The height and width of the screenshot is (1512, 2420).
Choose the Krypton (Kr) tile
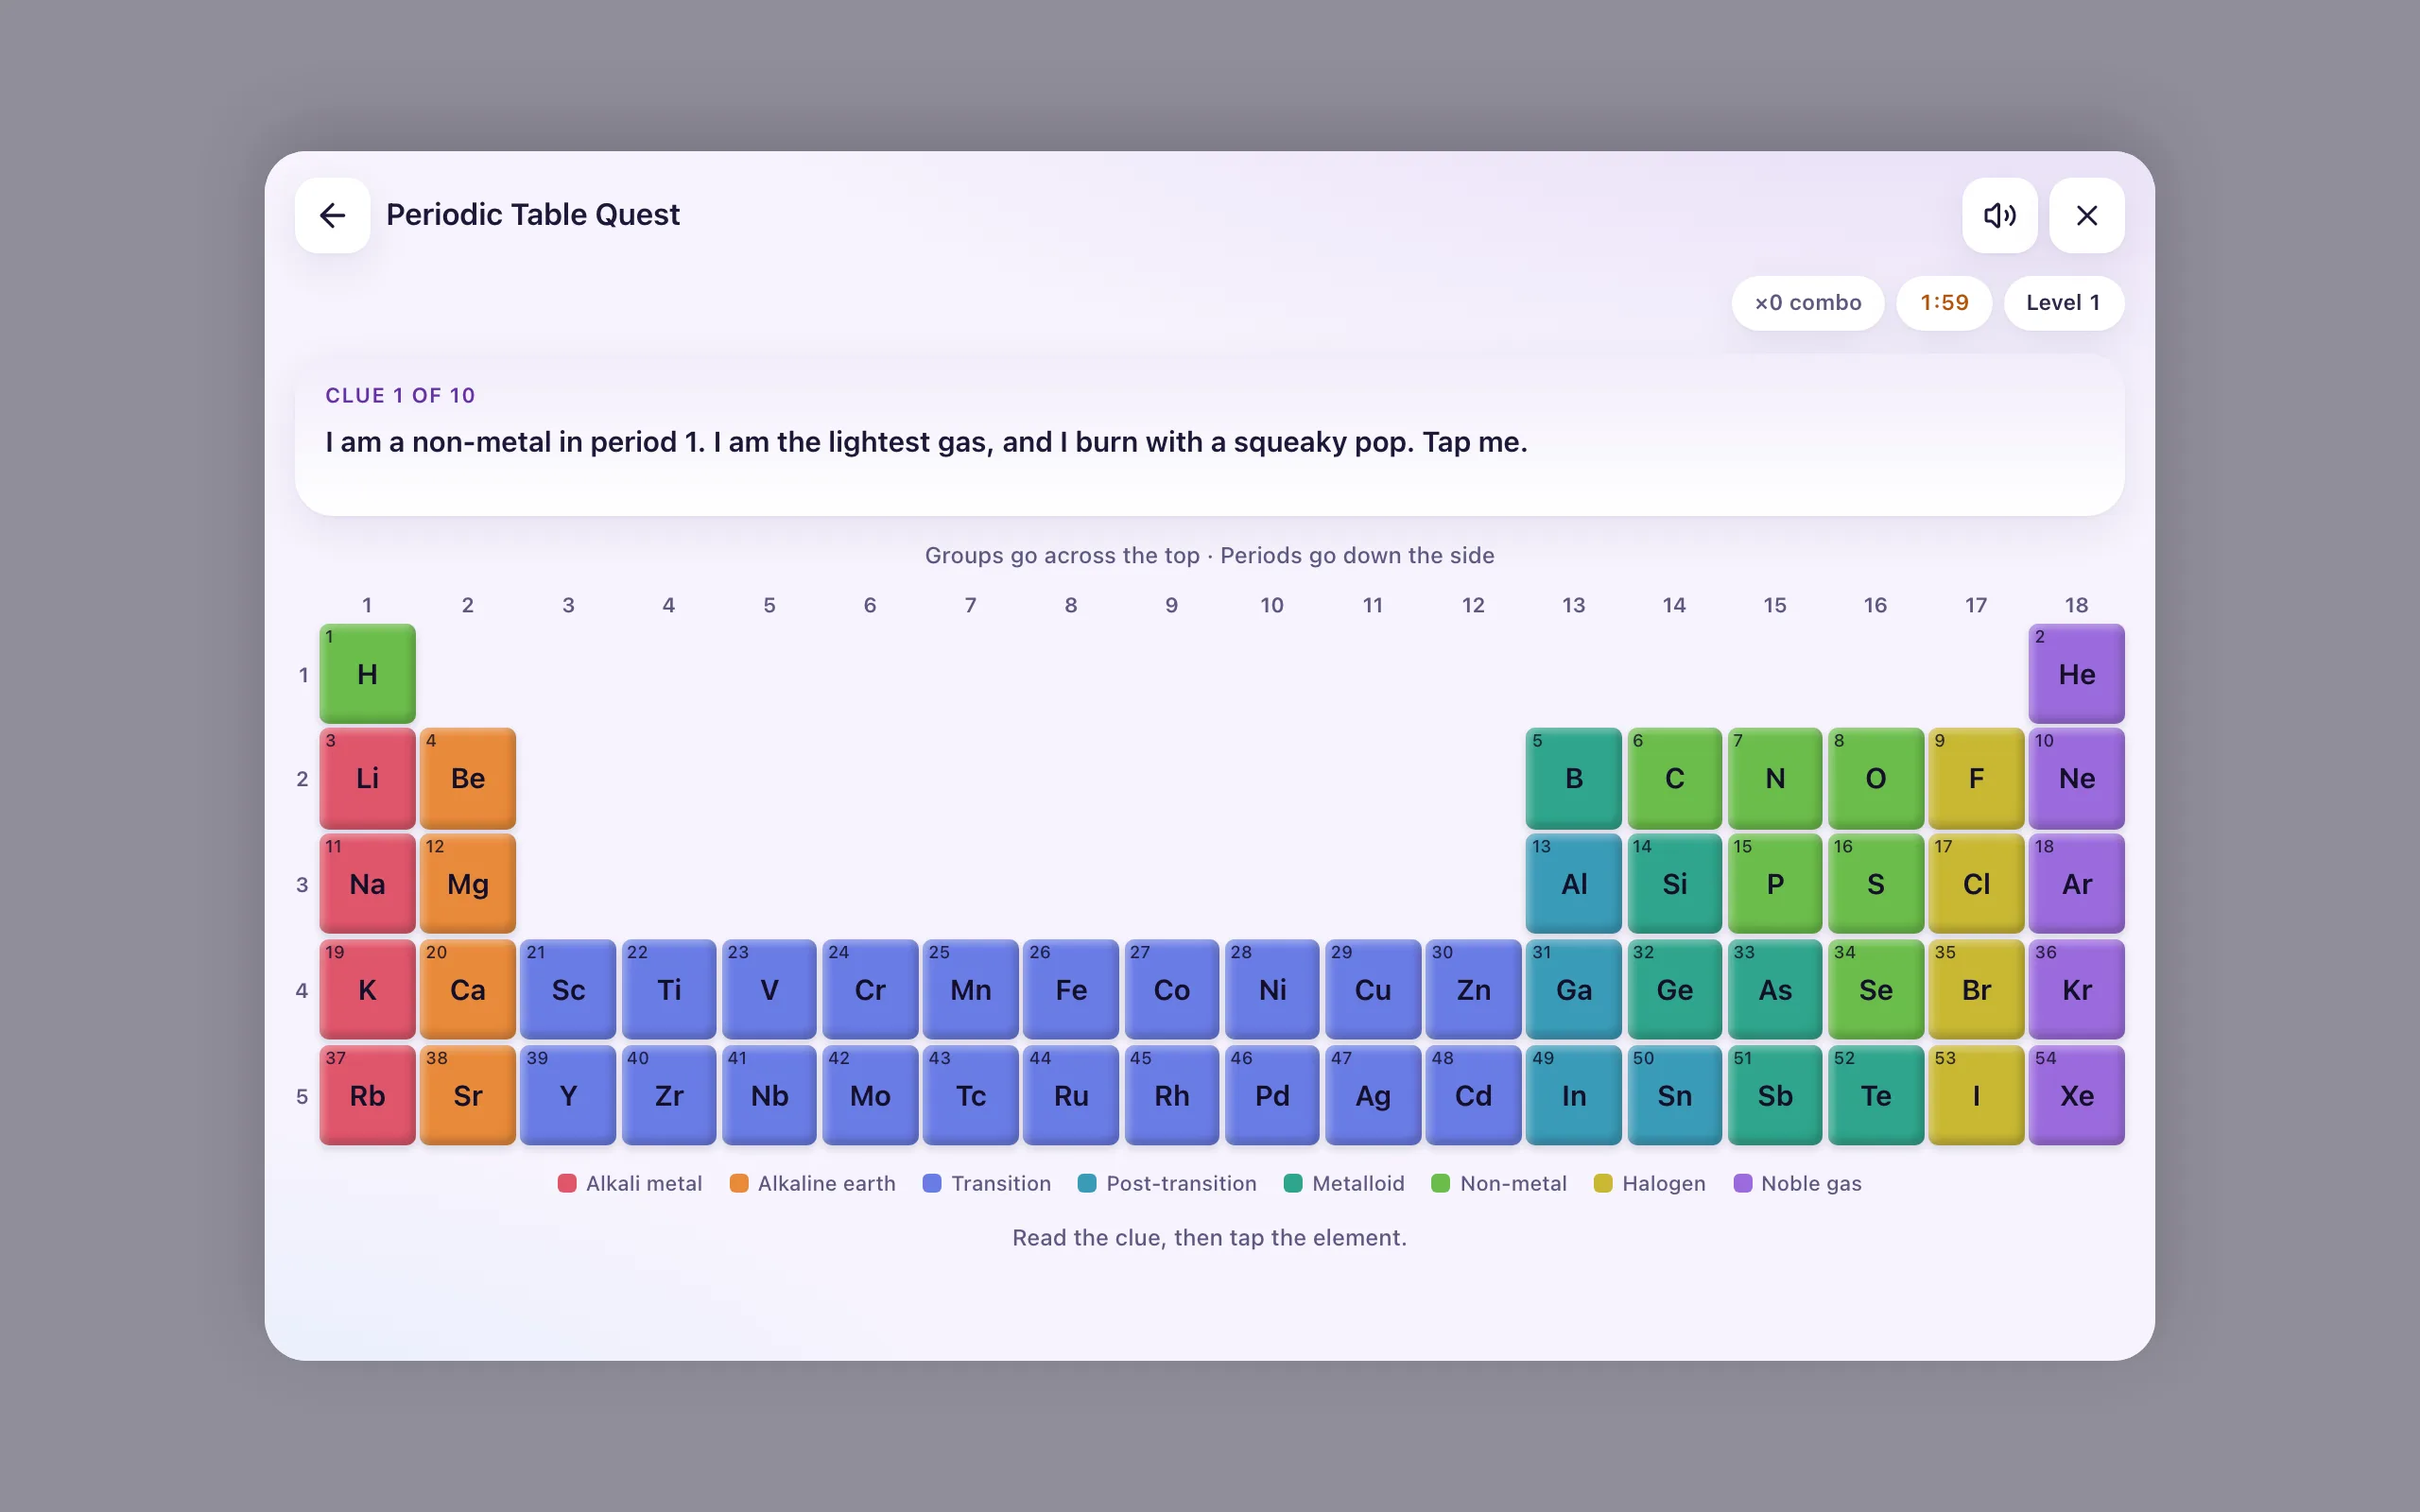click(2076, 989)
